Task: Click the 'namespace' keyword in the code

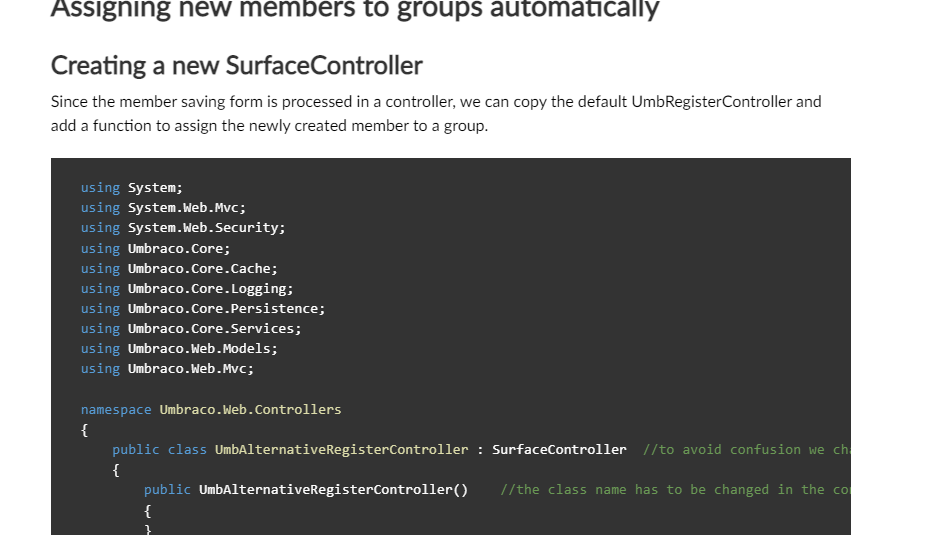Action: pos(116,409)
